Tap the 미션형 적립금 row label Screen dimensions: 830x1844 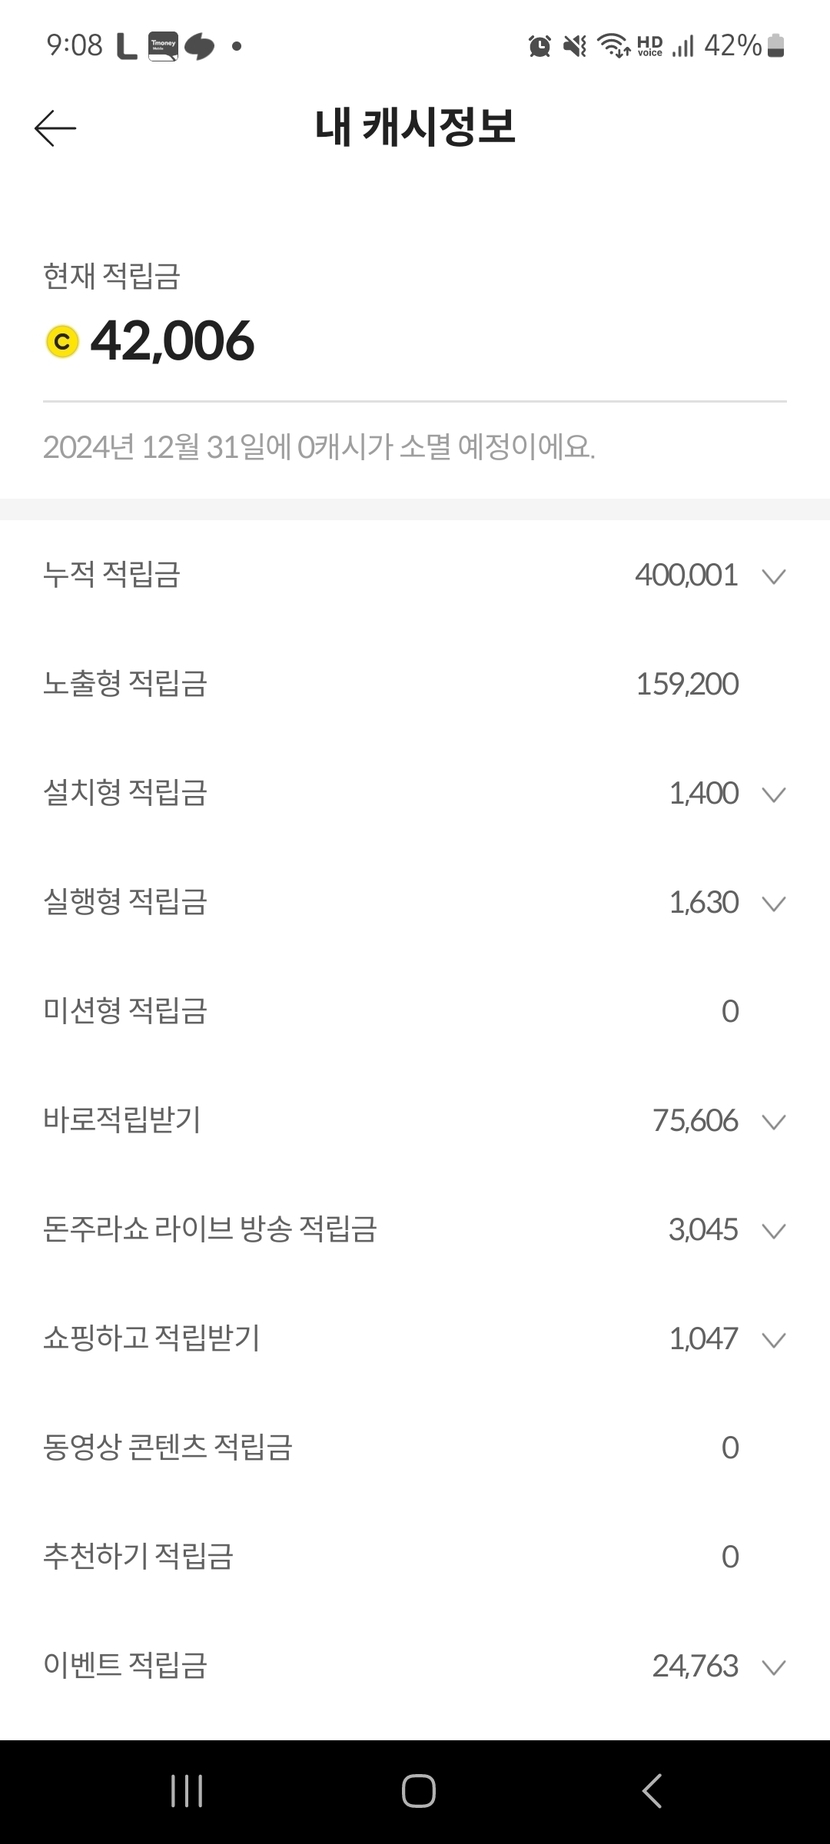coord(125,1011)
